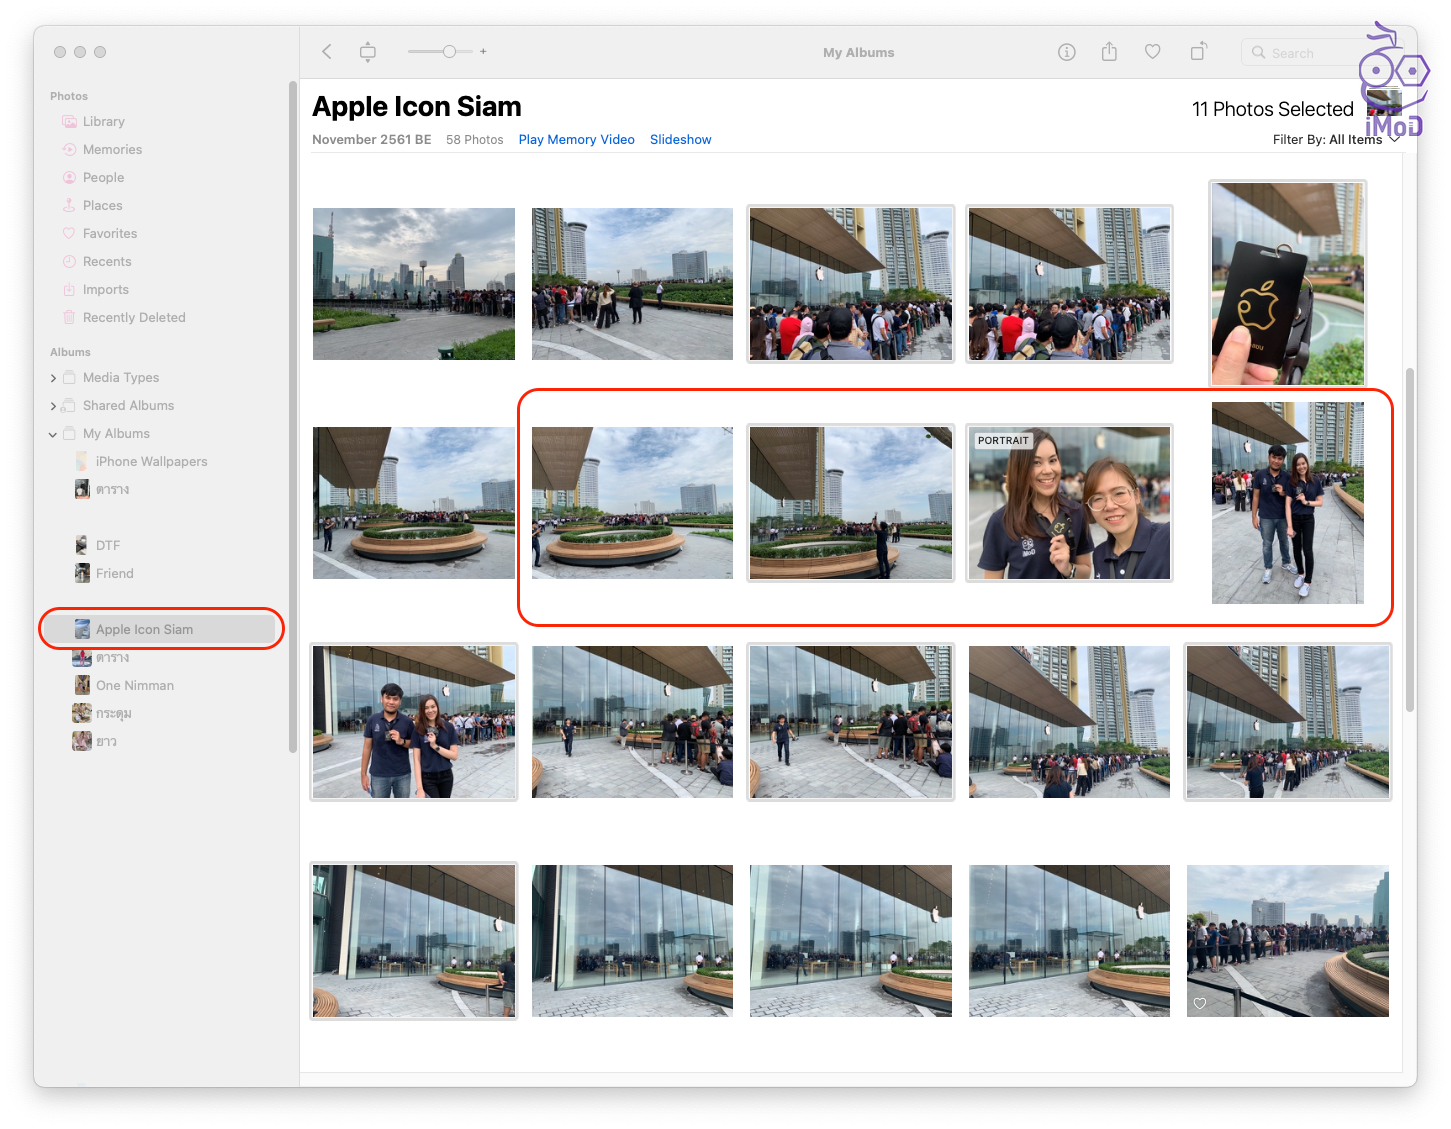Click the Info button in toolbar
The height and width of the screenshot is (1129, 1451).
[x=1067, y=52]
